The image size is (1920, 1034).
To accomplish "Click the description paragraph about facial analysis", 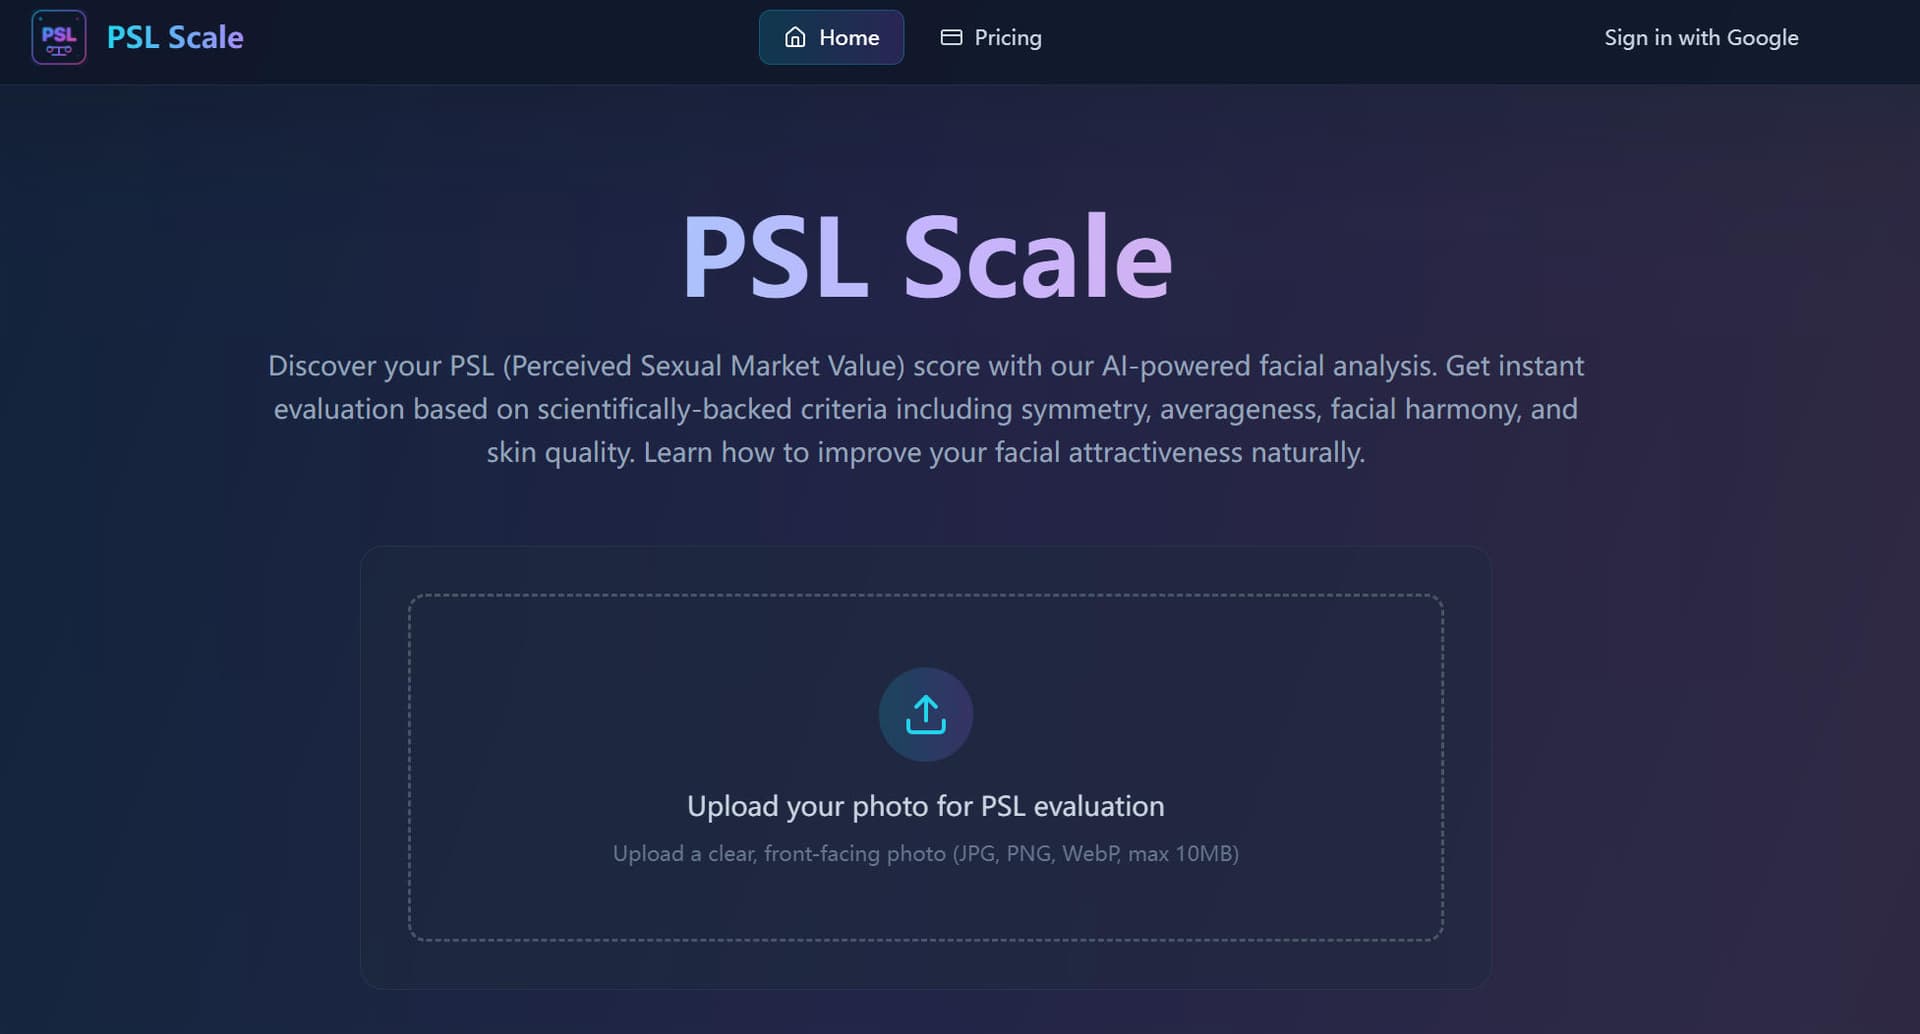I will (x=925, y=409).
